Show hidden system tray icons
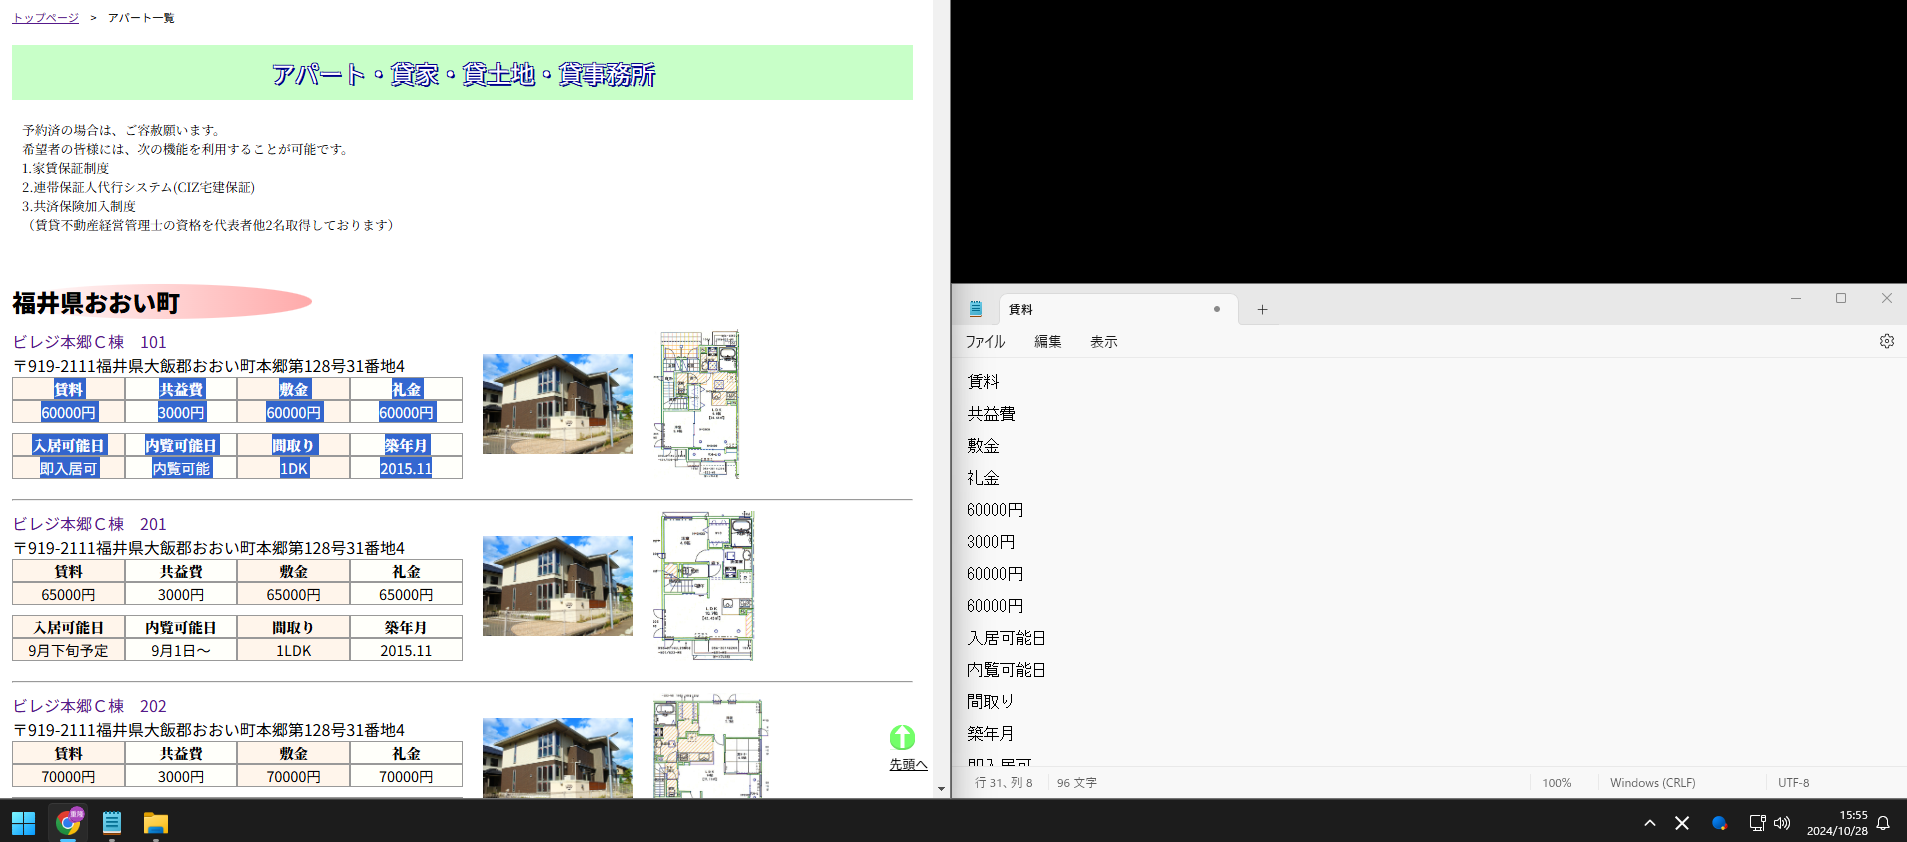This screenshot has width=1907, height=842. click(1650, 823)
